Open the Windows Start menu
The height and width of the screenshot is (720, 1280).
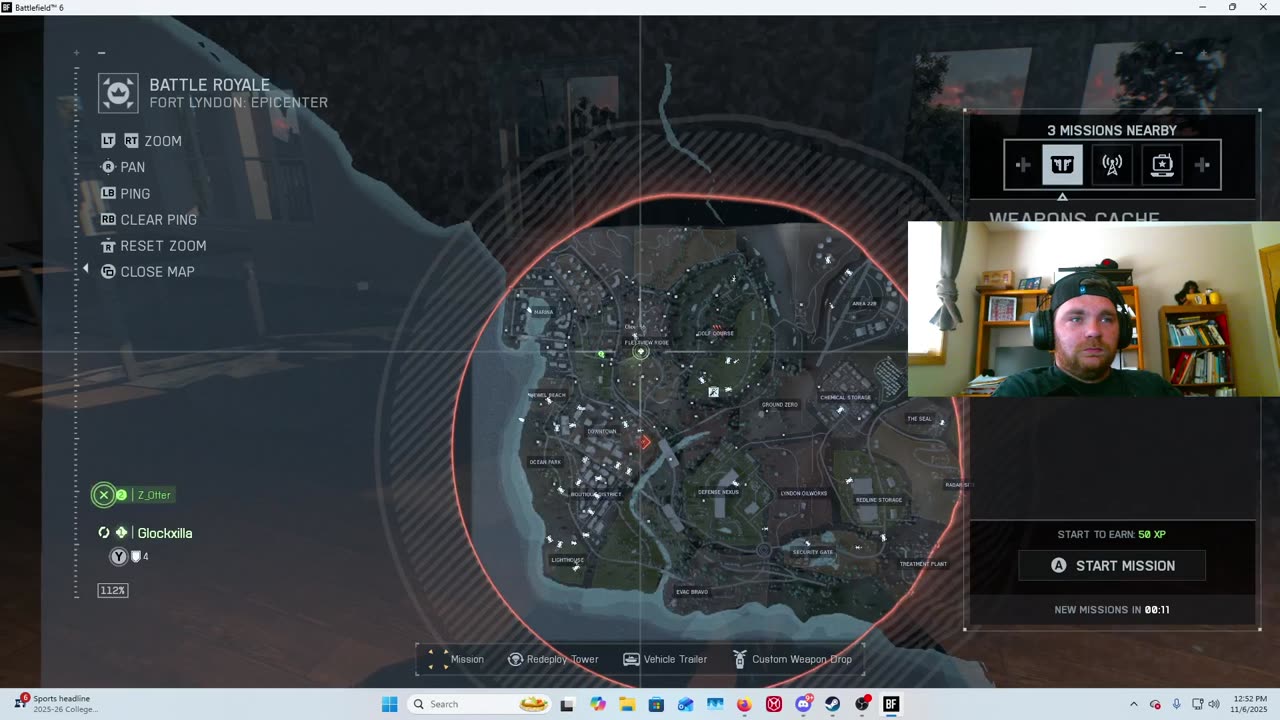(390, 704)
